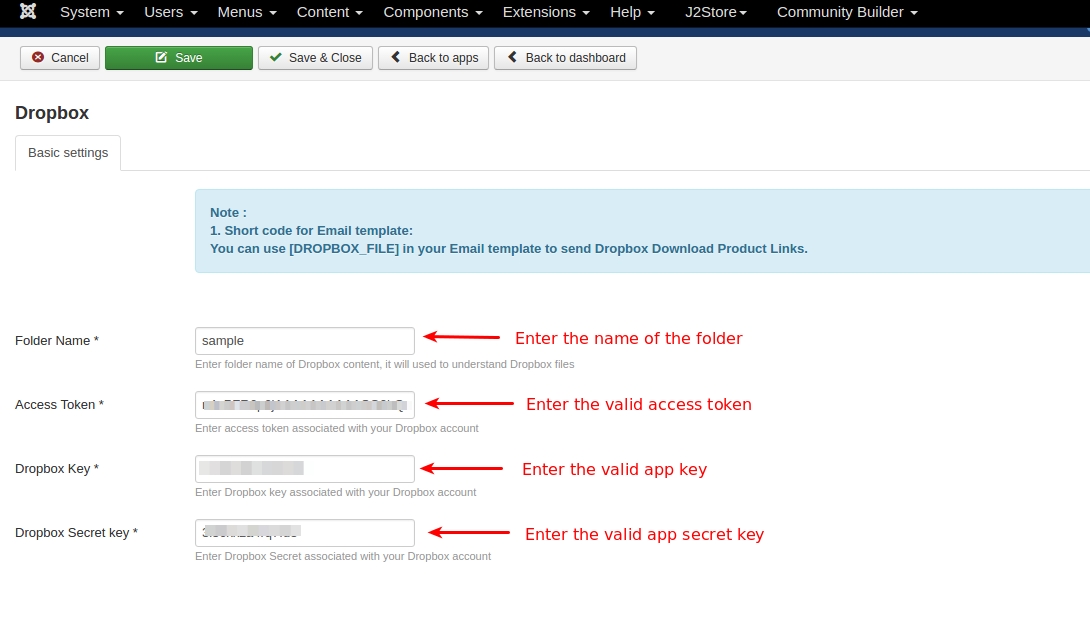The width and height of the screenshot is (1090, 617).
Task: Click Back to apps chevron icon
Action: 396,57
